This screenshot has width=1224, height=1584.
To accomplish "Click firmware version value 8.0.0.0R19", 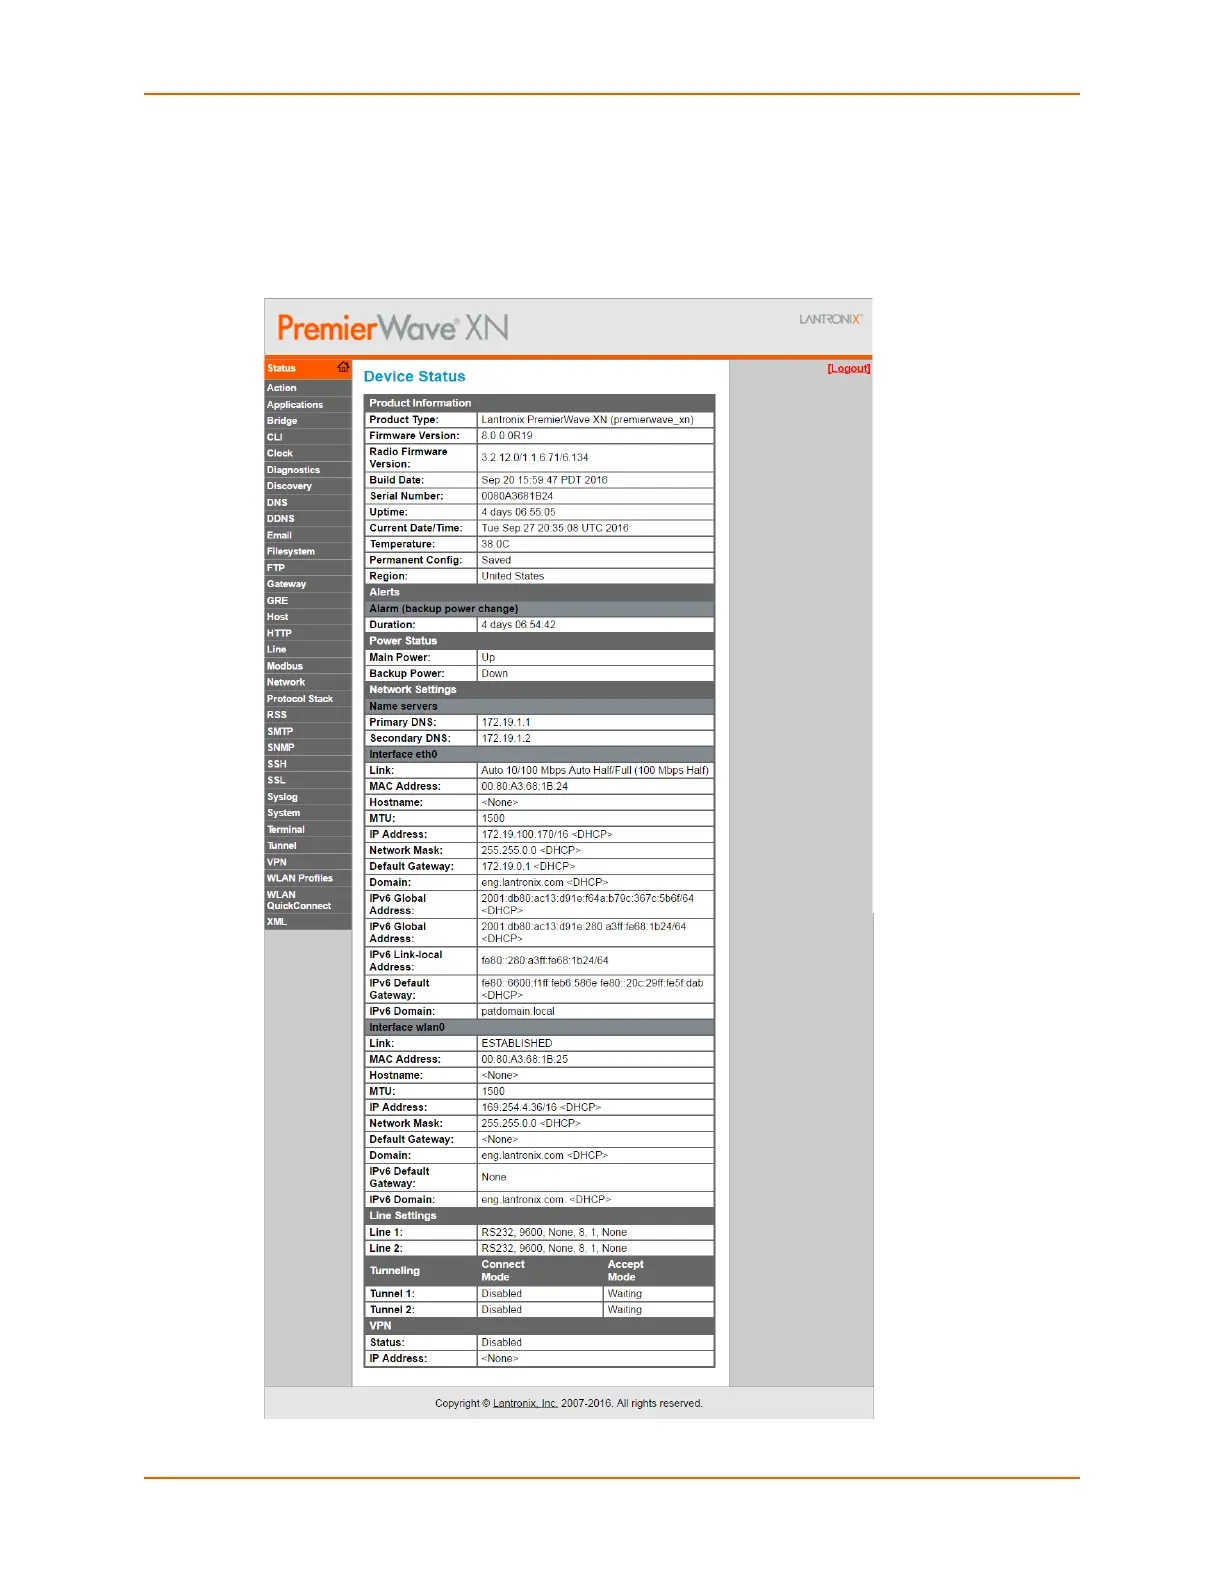I will (x=507, y=436).
